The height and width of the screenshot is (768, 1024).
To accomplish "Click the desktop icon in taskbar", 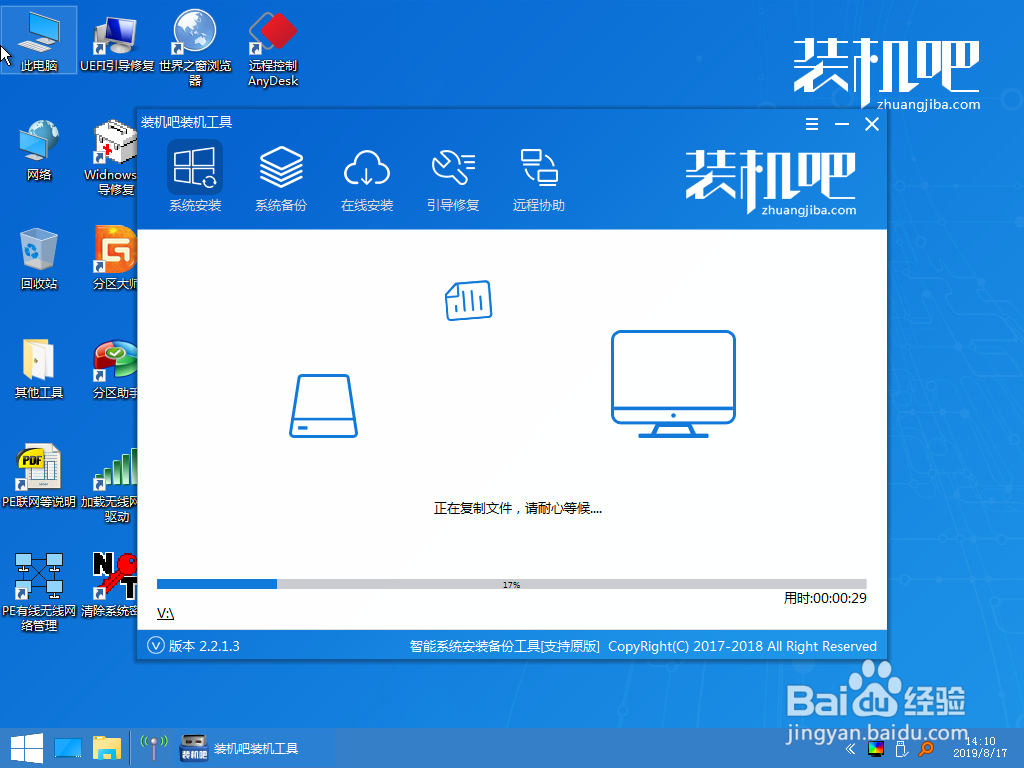I will pyautogui.click(x=68, y=748).
